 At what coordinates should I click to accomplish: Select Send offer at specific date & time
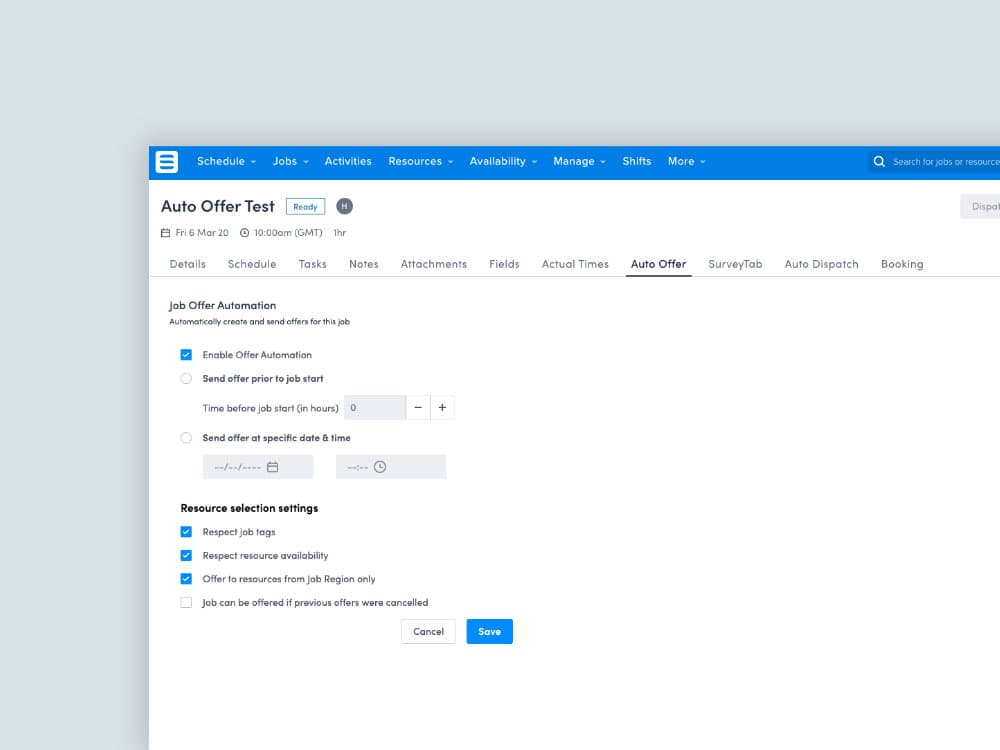pos(186,438)
